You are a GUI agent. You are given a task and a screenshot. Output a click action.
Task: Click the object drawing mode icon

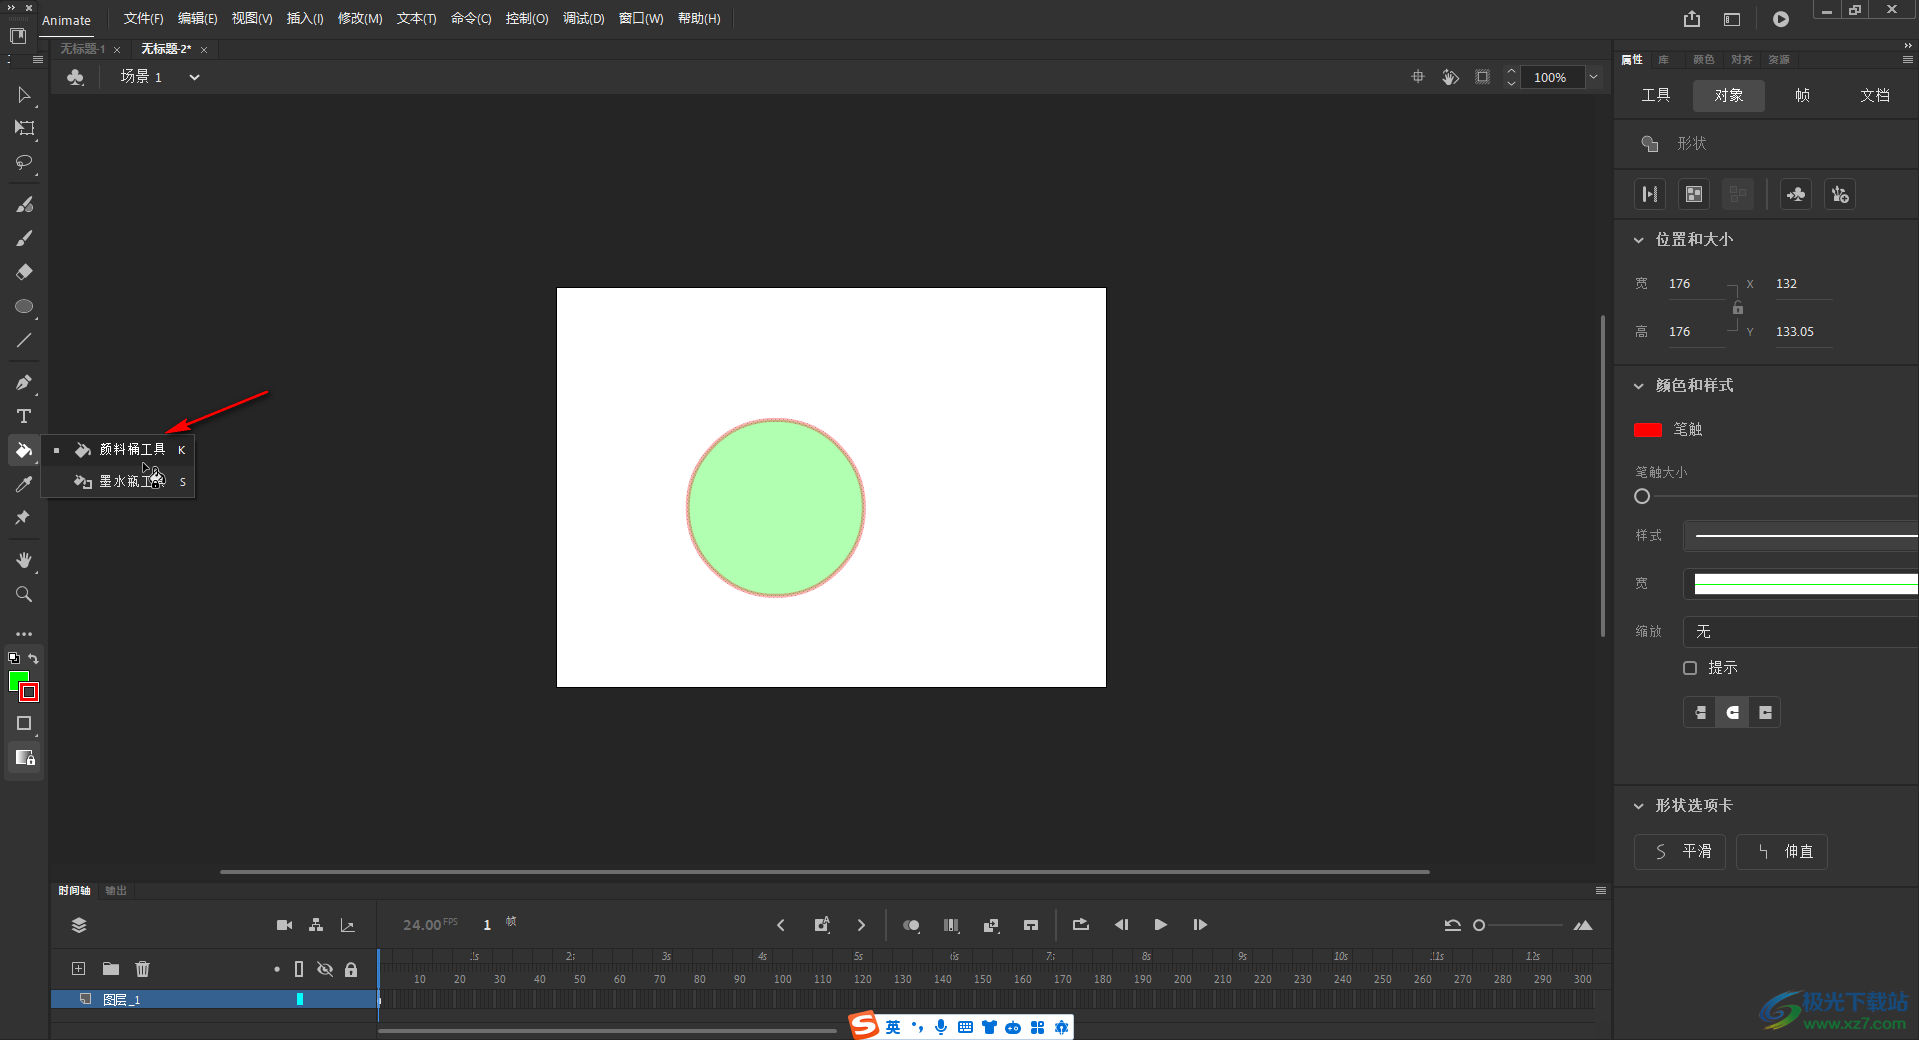(x=24, y=723)
